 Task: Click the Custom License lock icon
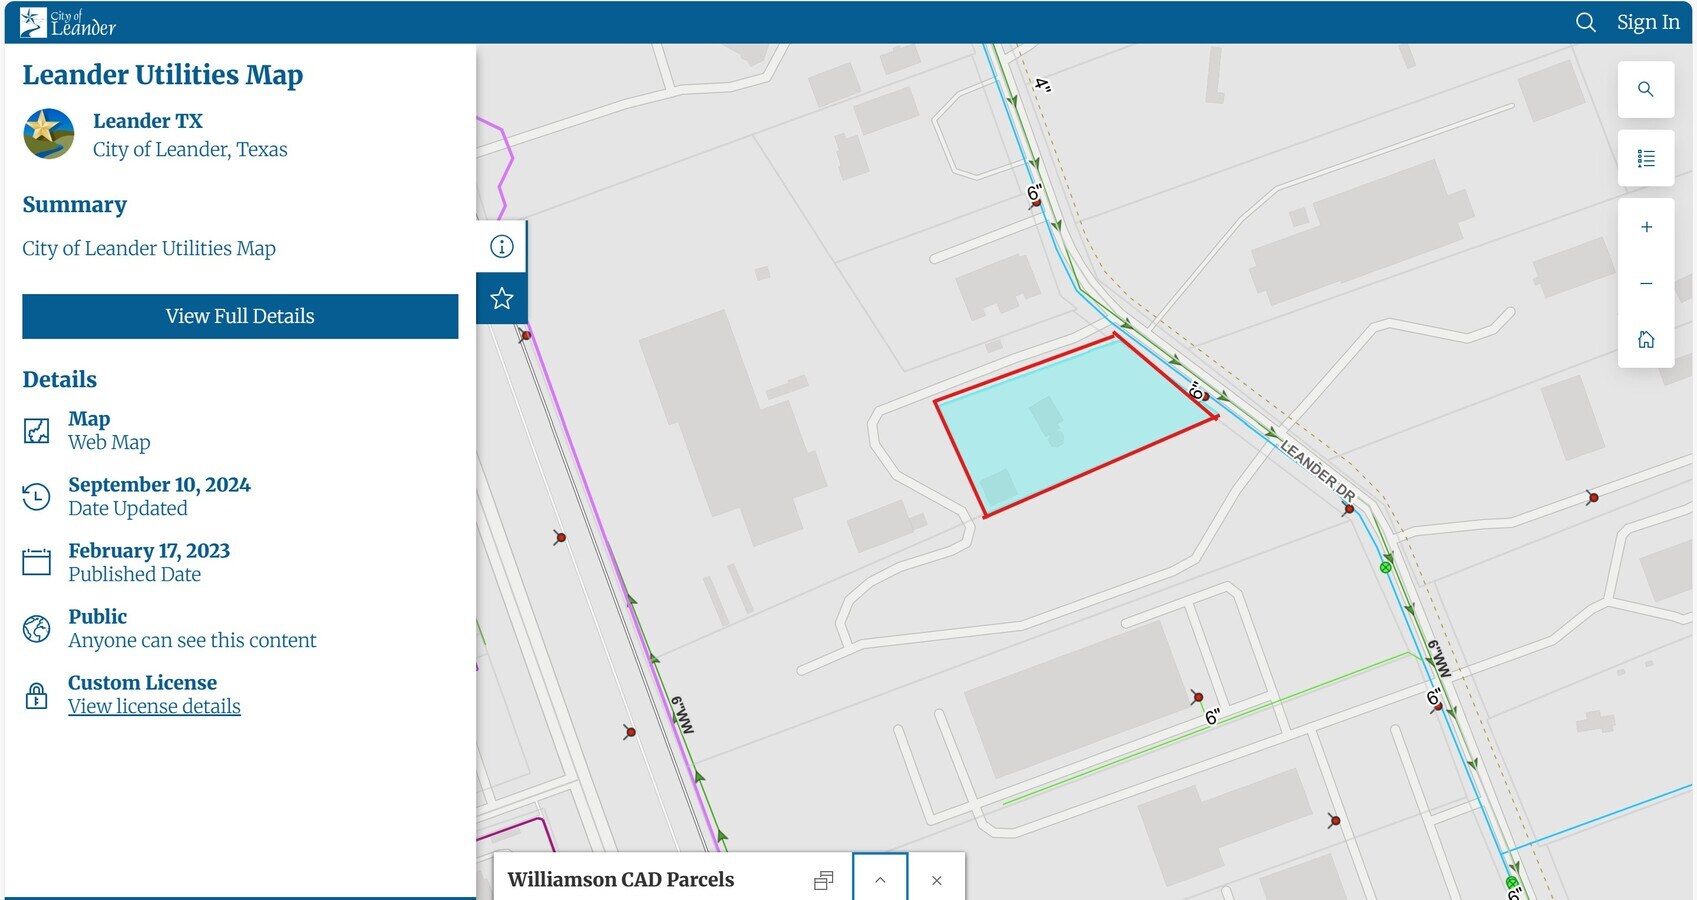(36, 695)
